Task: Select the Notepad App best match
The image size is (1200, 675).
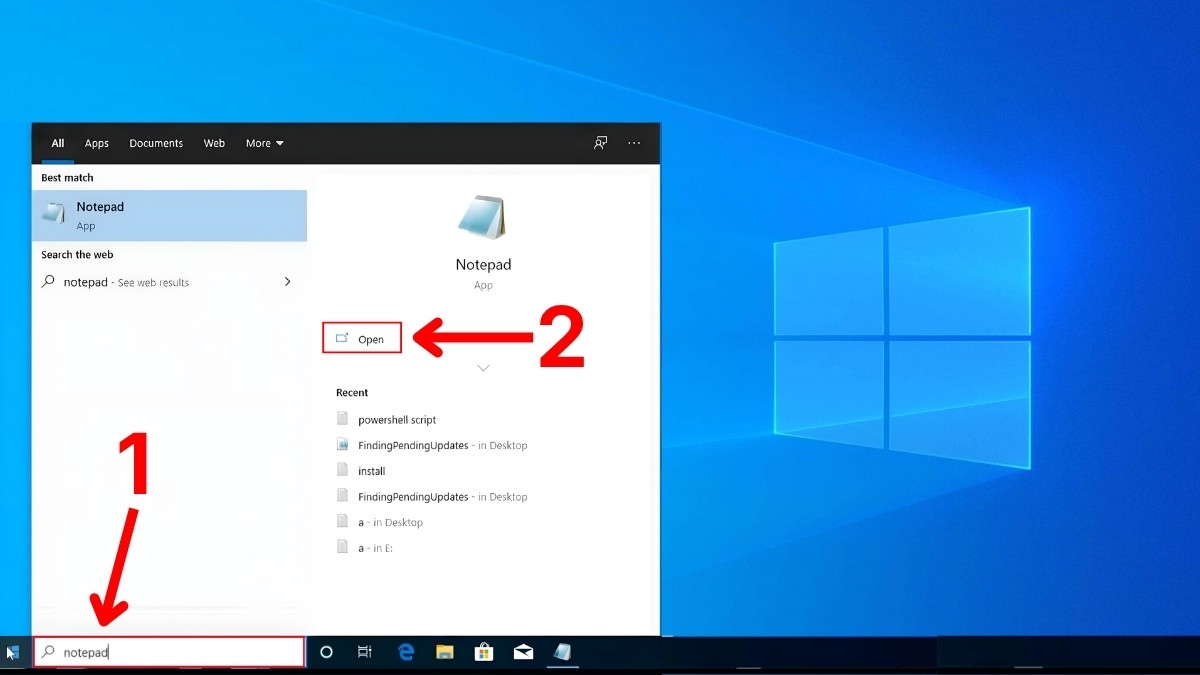Action: click(169, 216)
